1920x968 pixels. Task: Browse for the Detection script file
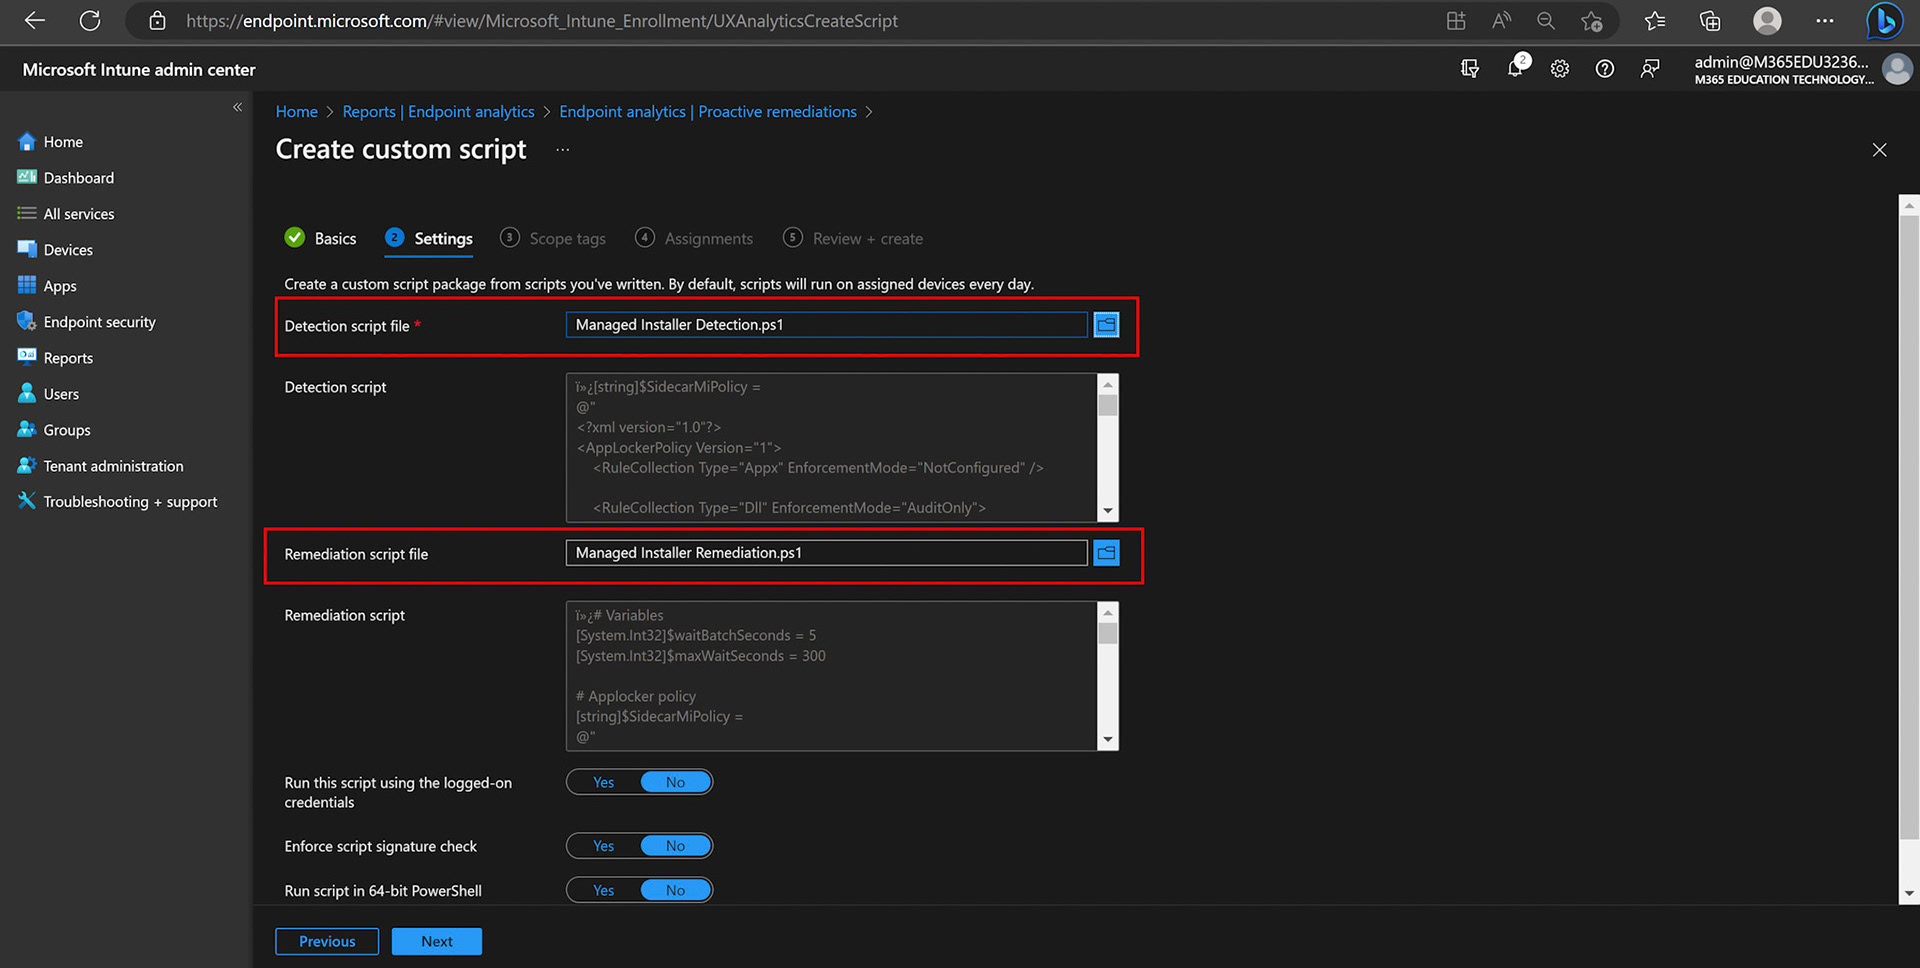click(x=1106, y=324)
